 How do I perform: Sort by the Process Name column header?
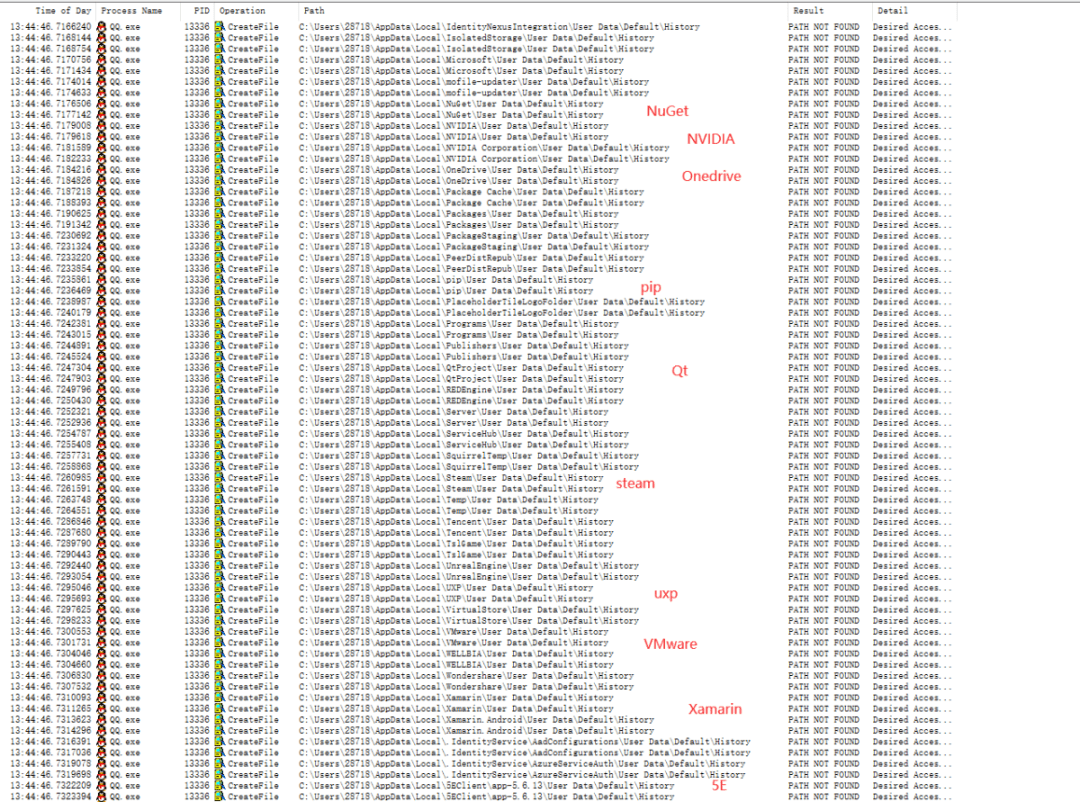click(x=132, y=10)
